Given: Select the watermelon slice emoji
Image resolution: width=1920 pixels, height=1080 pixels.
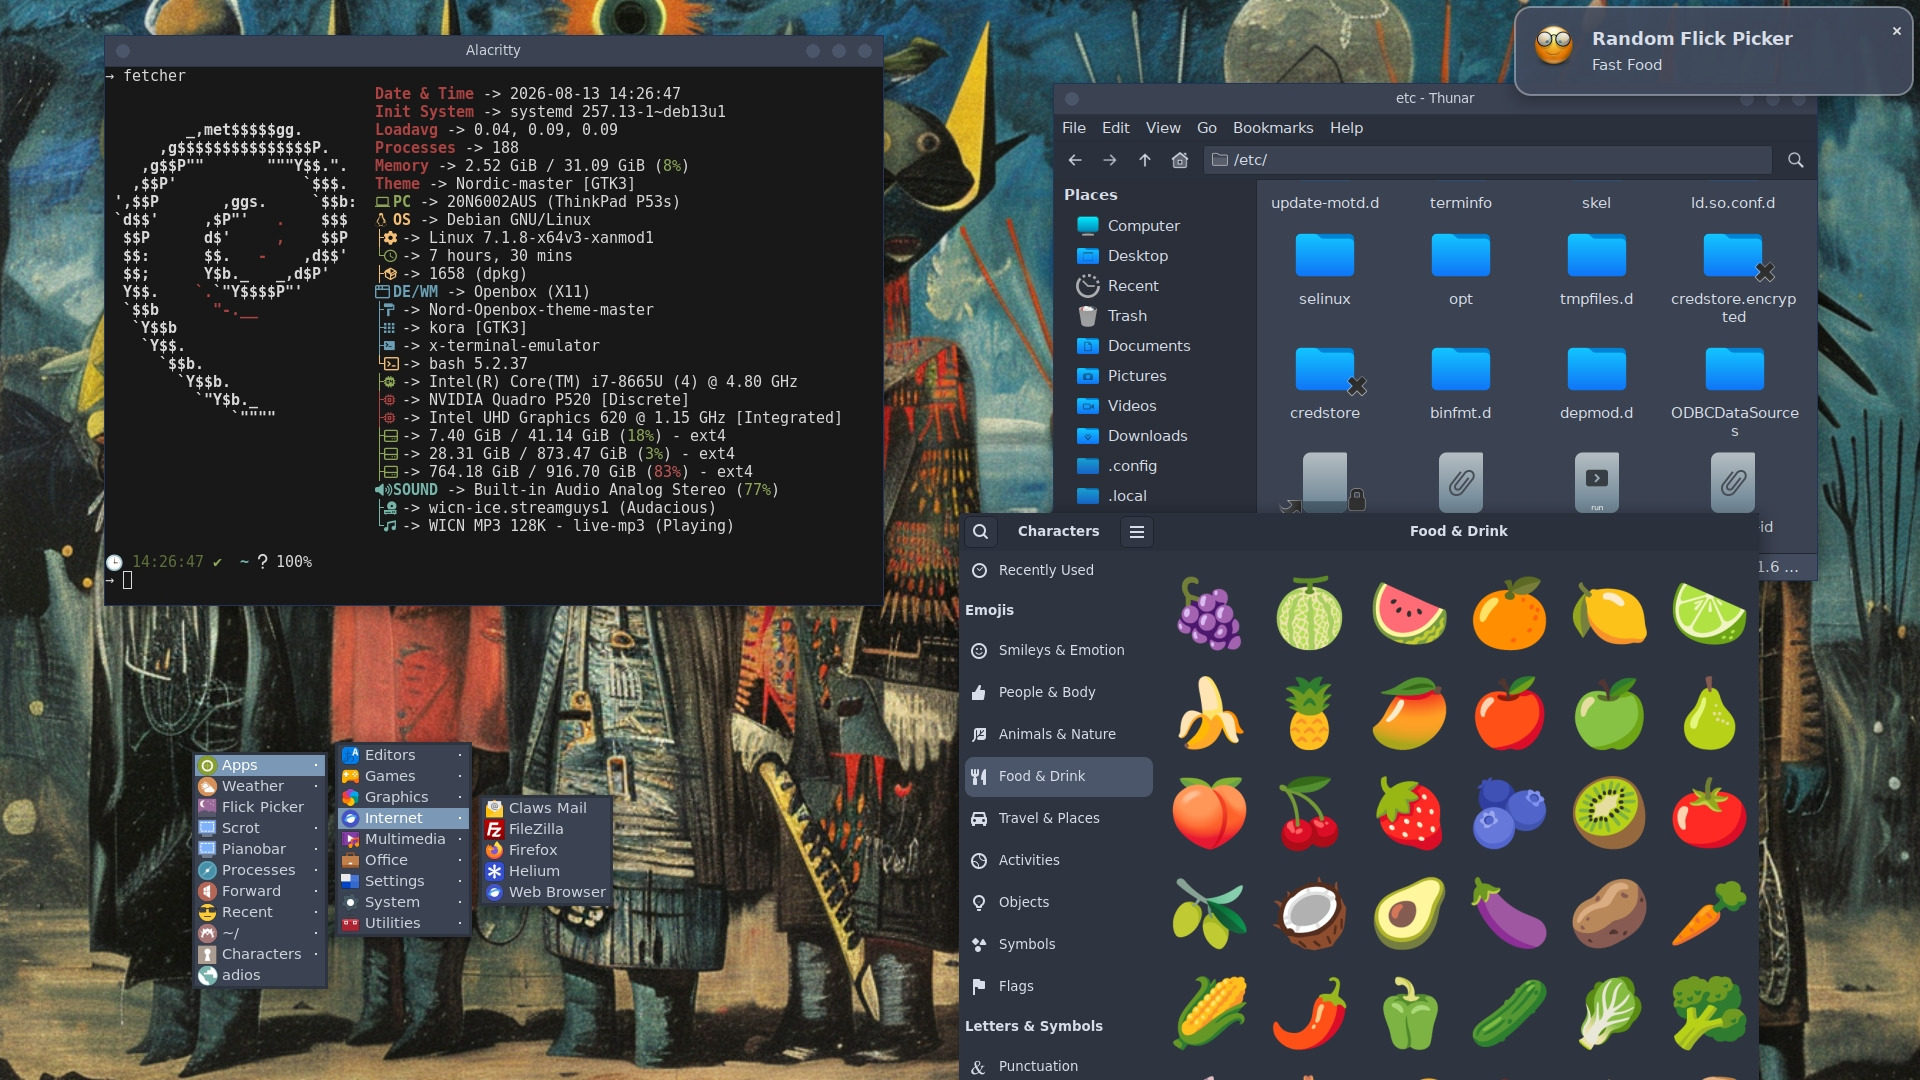Looking at the screenshot, I should [1409, 614].
